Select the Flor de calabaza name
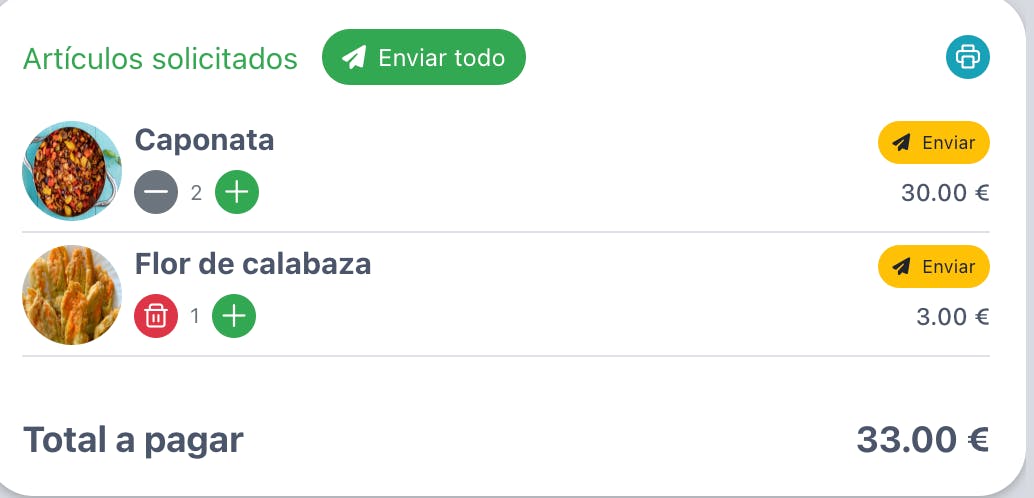This screenshot has width=1034, height=498. point(253,264)
